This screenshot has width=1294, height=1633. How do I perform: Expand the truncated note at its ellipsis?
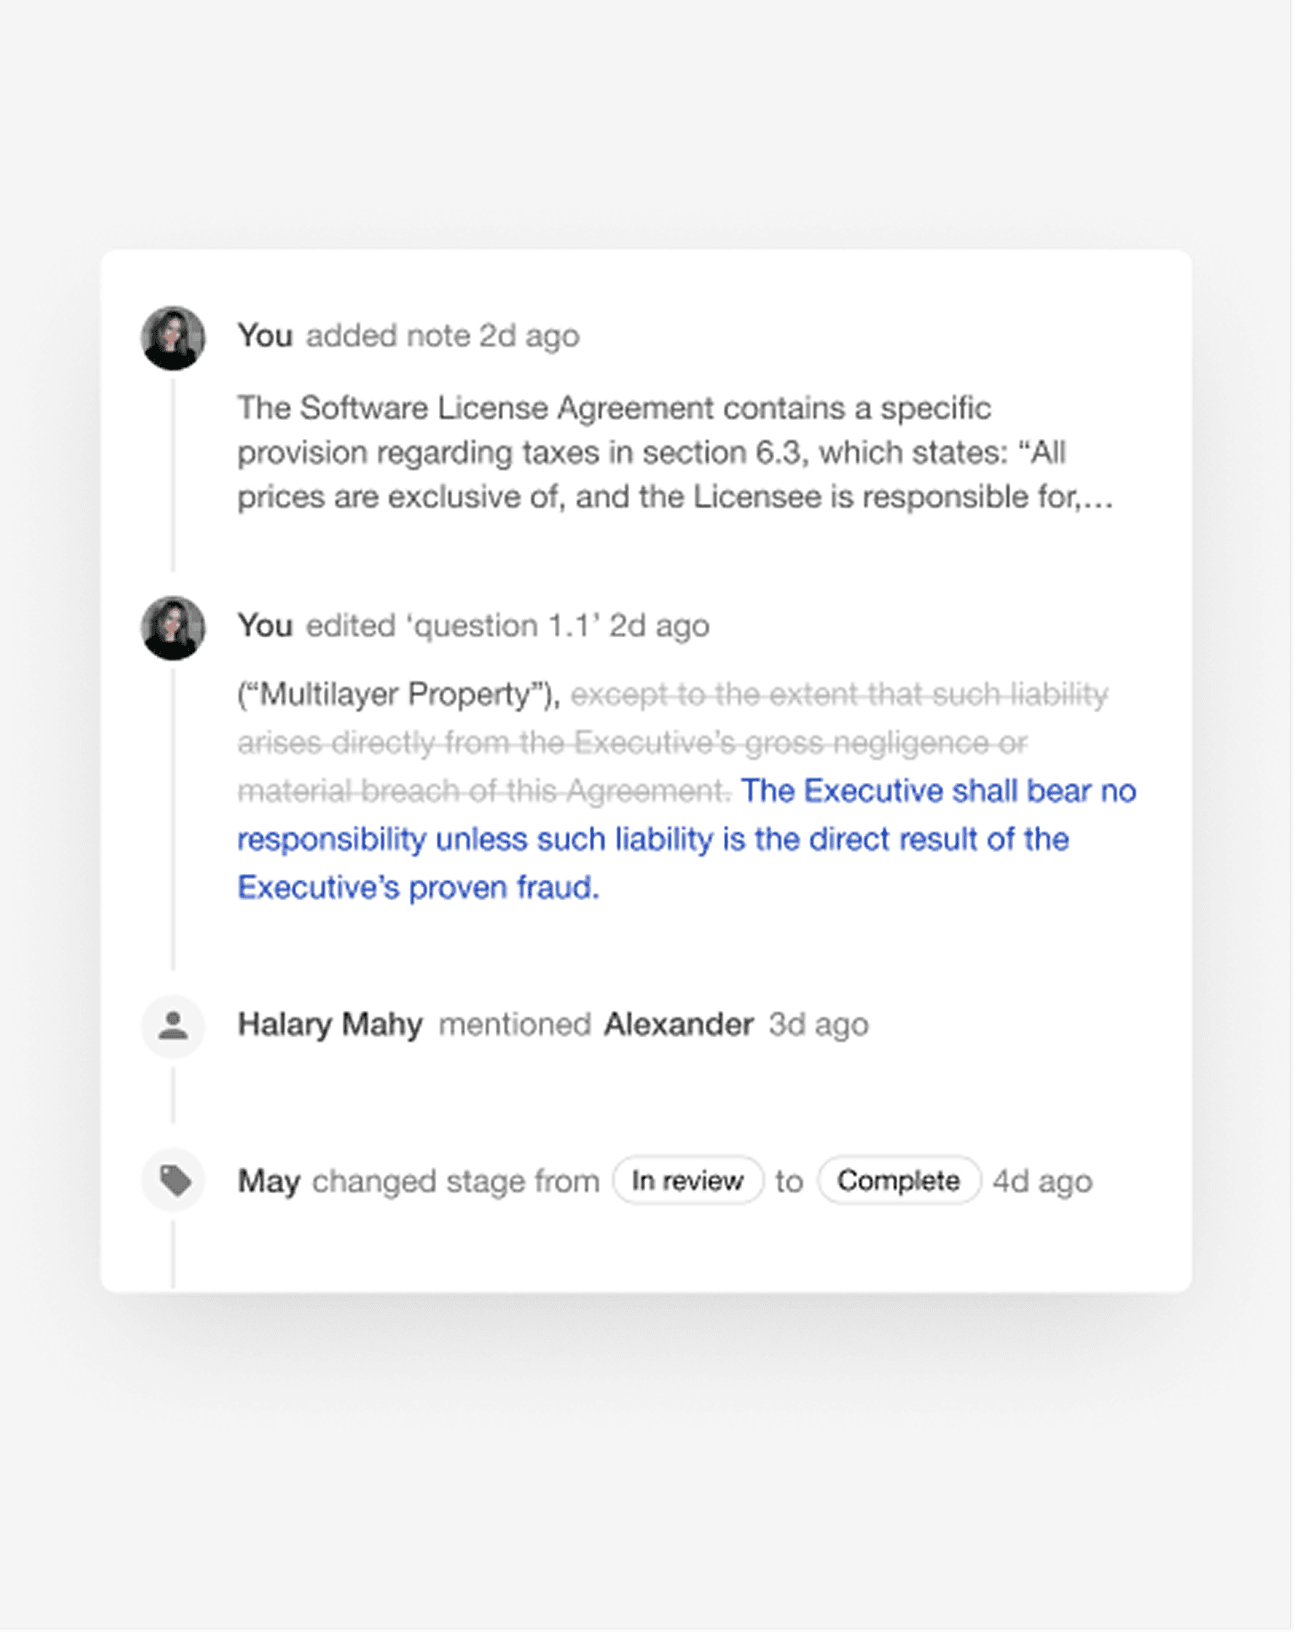pyautogui.click(x=1097, y=497)
